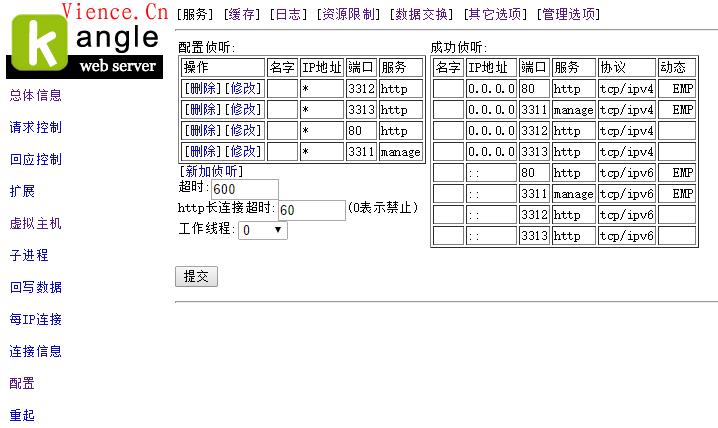Click the 超时 input field
The image size is (718, 428).
click(x=244, y=190)
